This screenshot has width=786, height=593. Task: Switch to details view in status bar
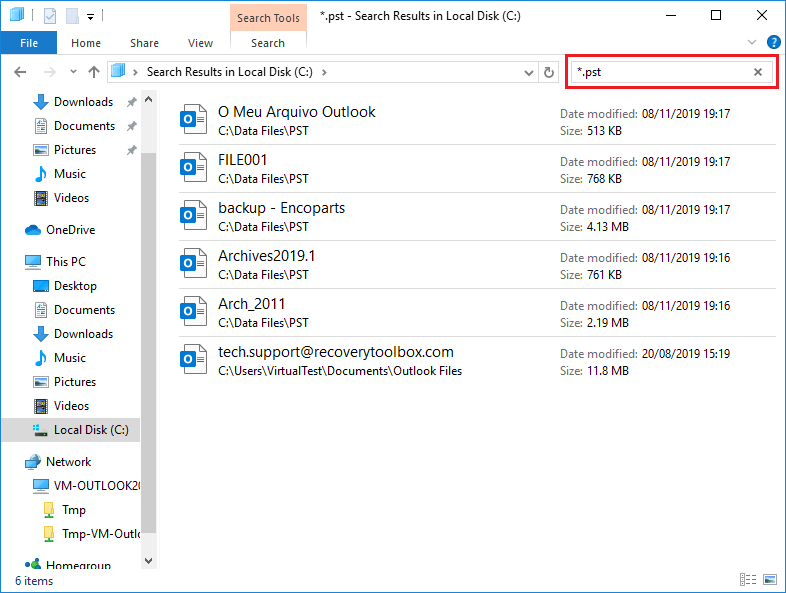tap(748, 580)
